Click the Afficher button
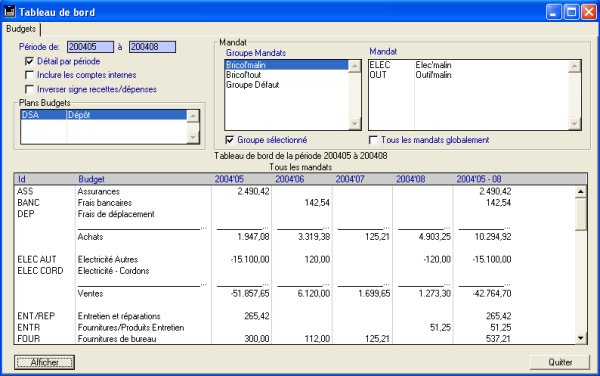The height and width of the screenshot is (376, 600). point(44,362)
